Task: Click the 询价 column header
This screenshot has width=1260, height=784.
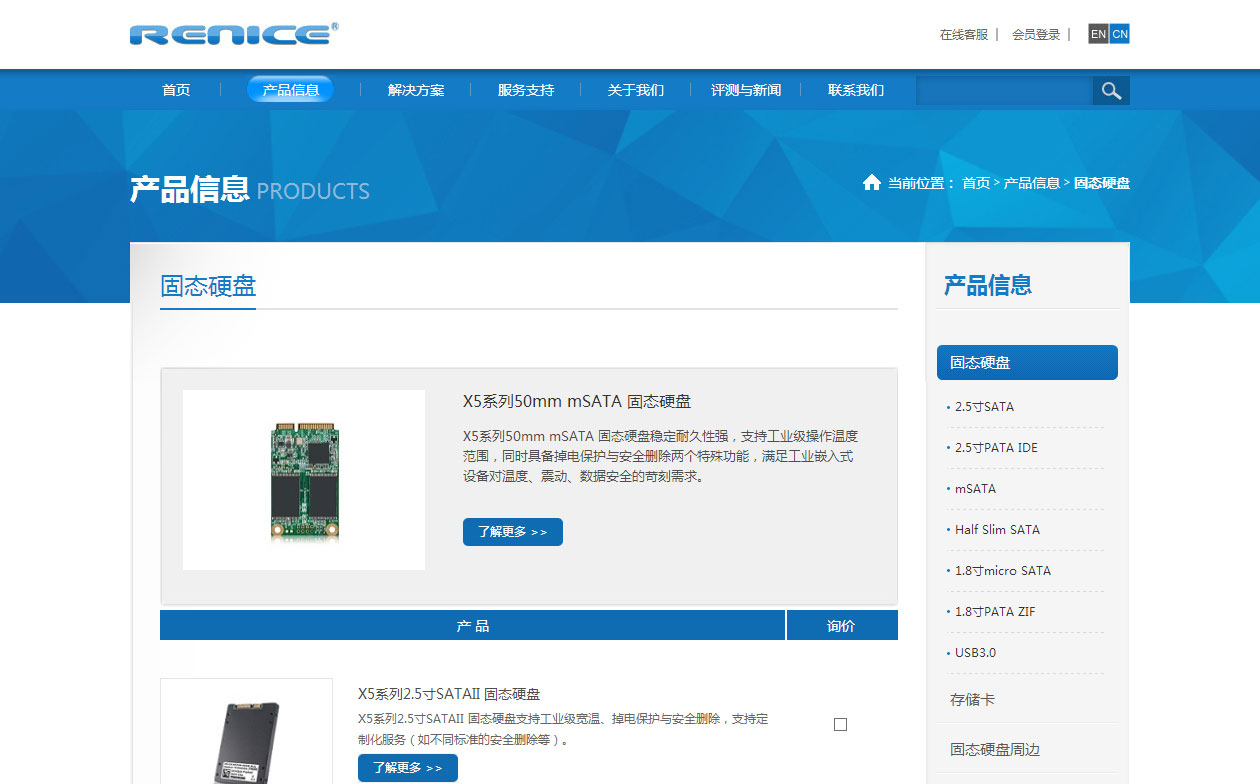Action: click(842, 625)
